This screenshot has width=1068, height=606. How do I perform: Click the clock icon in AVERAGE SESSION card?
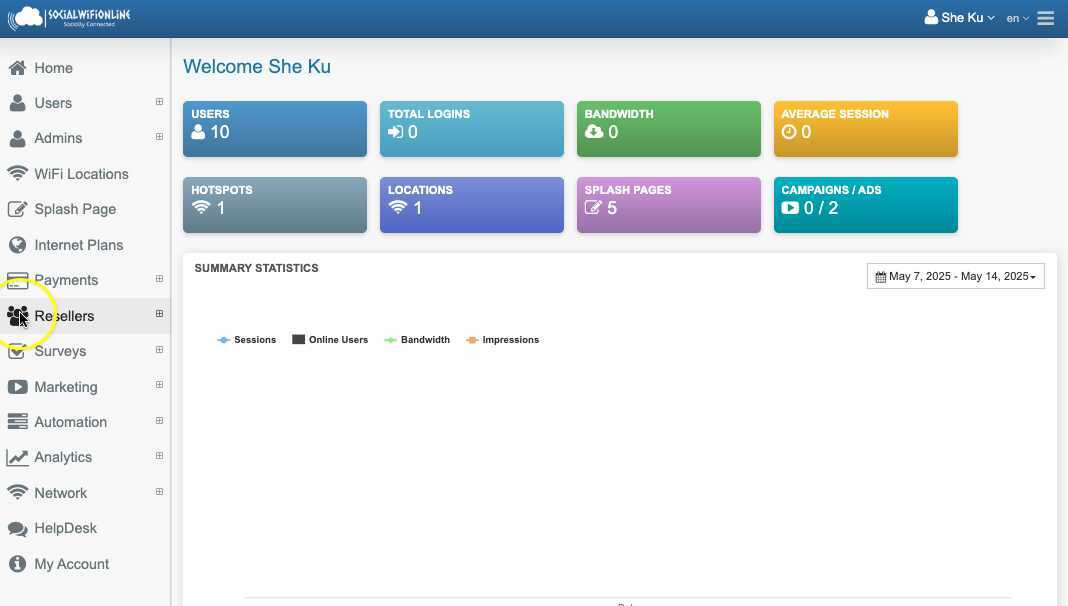click(789, 132)
